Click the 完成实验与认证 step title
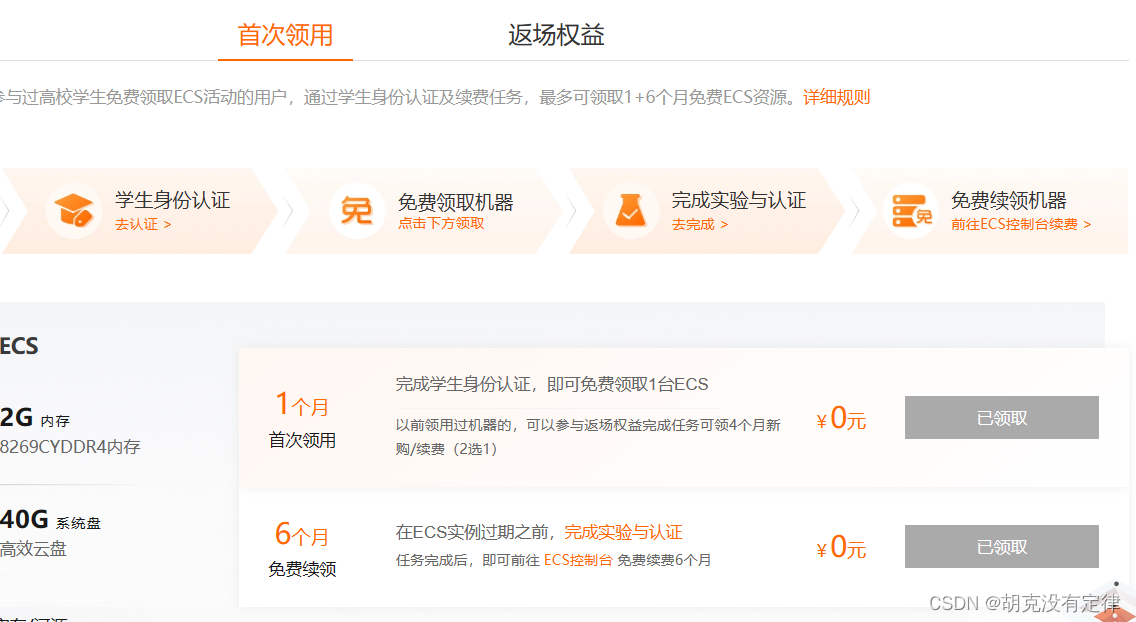Viewport: 1136px width, 622px height. pos(738,200)
